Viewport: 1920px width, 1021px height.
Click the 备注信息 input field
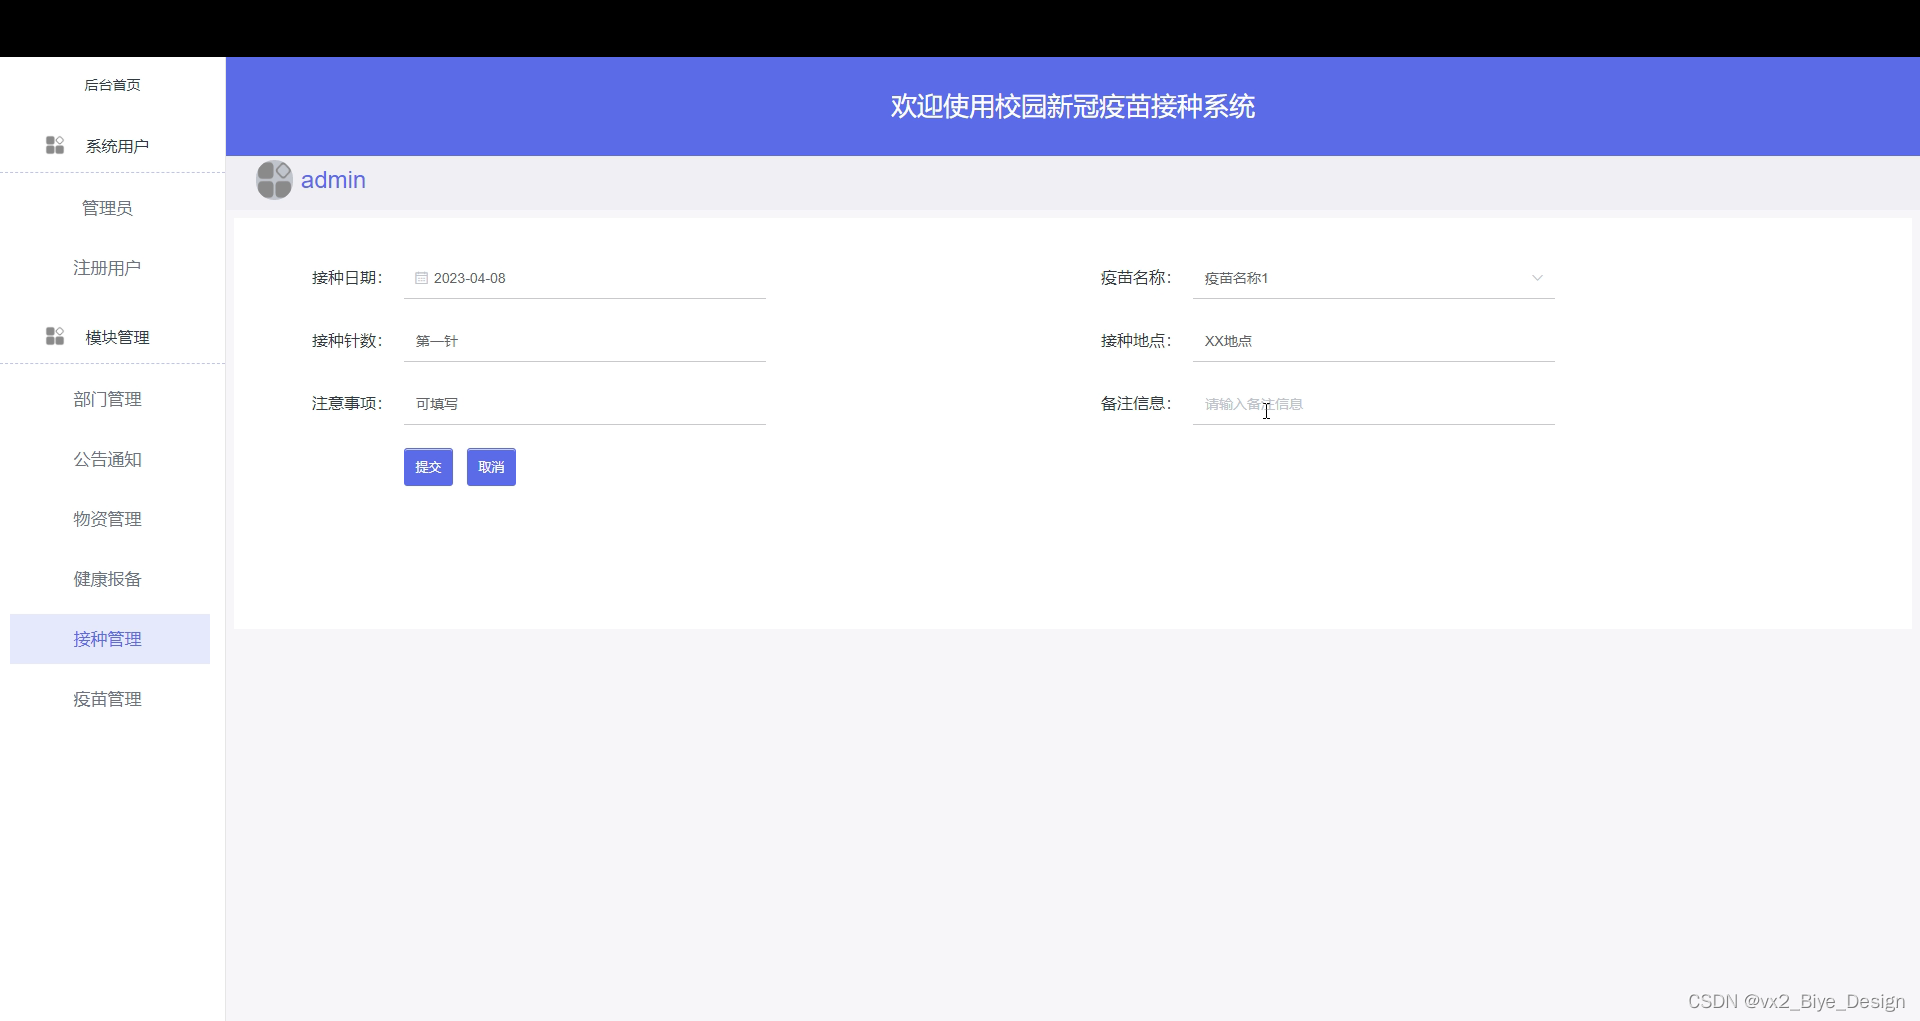point(1373,404)
